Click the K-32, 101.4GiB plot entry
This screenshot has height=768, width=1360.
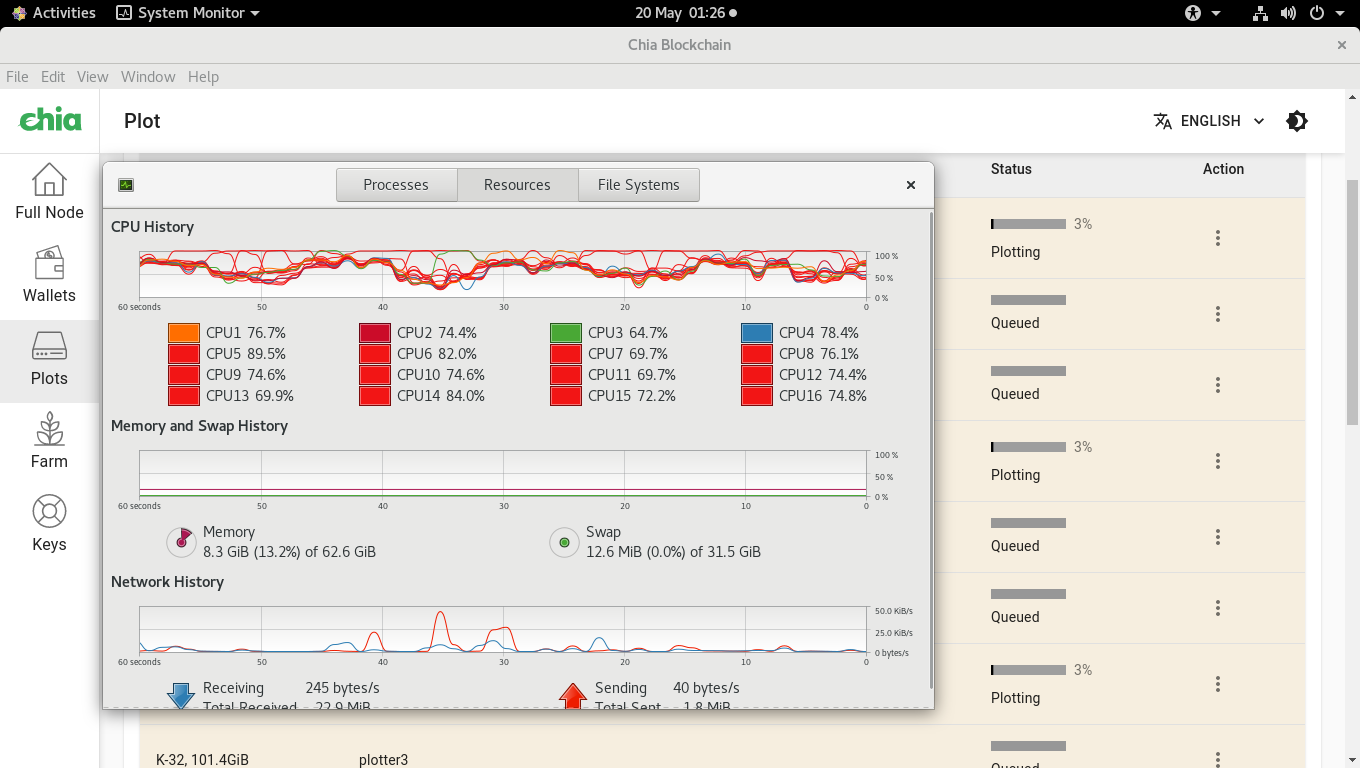click(202, 760)
